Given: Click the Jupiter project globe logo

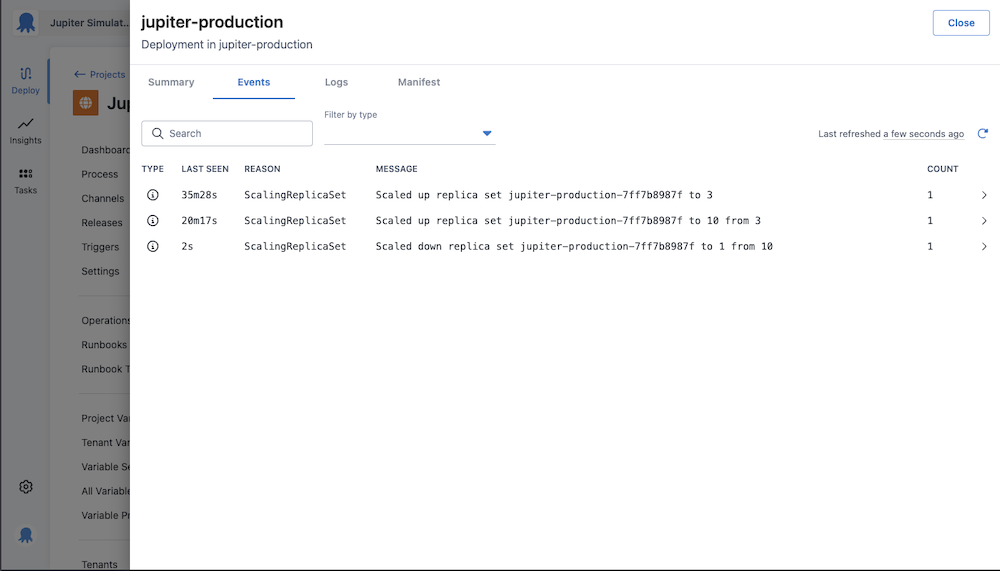Looking at the screenshot, I should pyautogui.click(x=85, y=103).
